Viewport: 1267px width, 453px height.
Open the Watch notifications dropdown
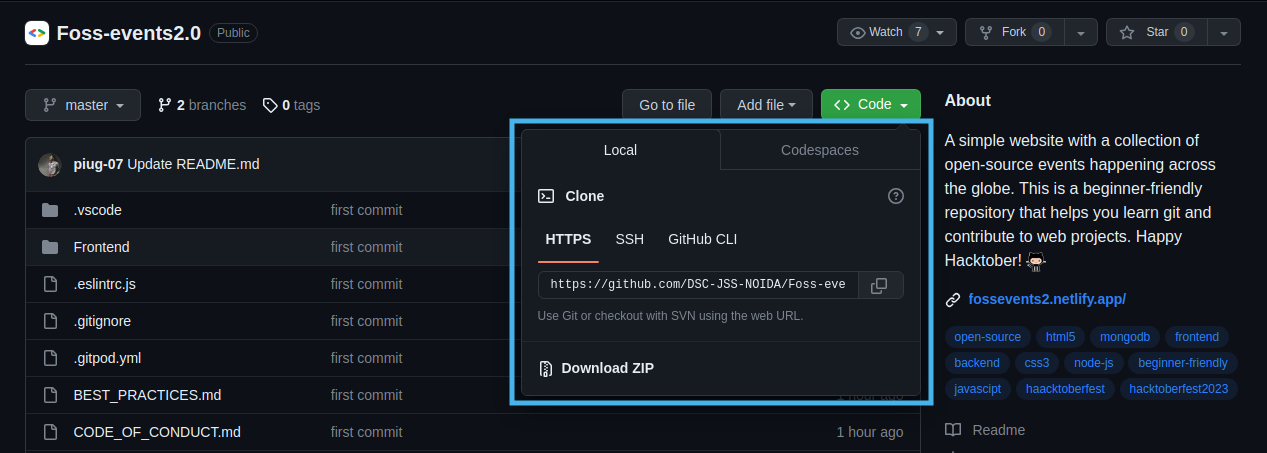tap(896, 32)
